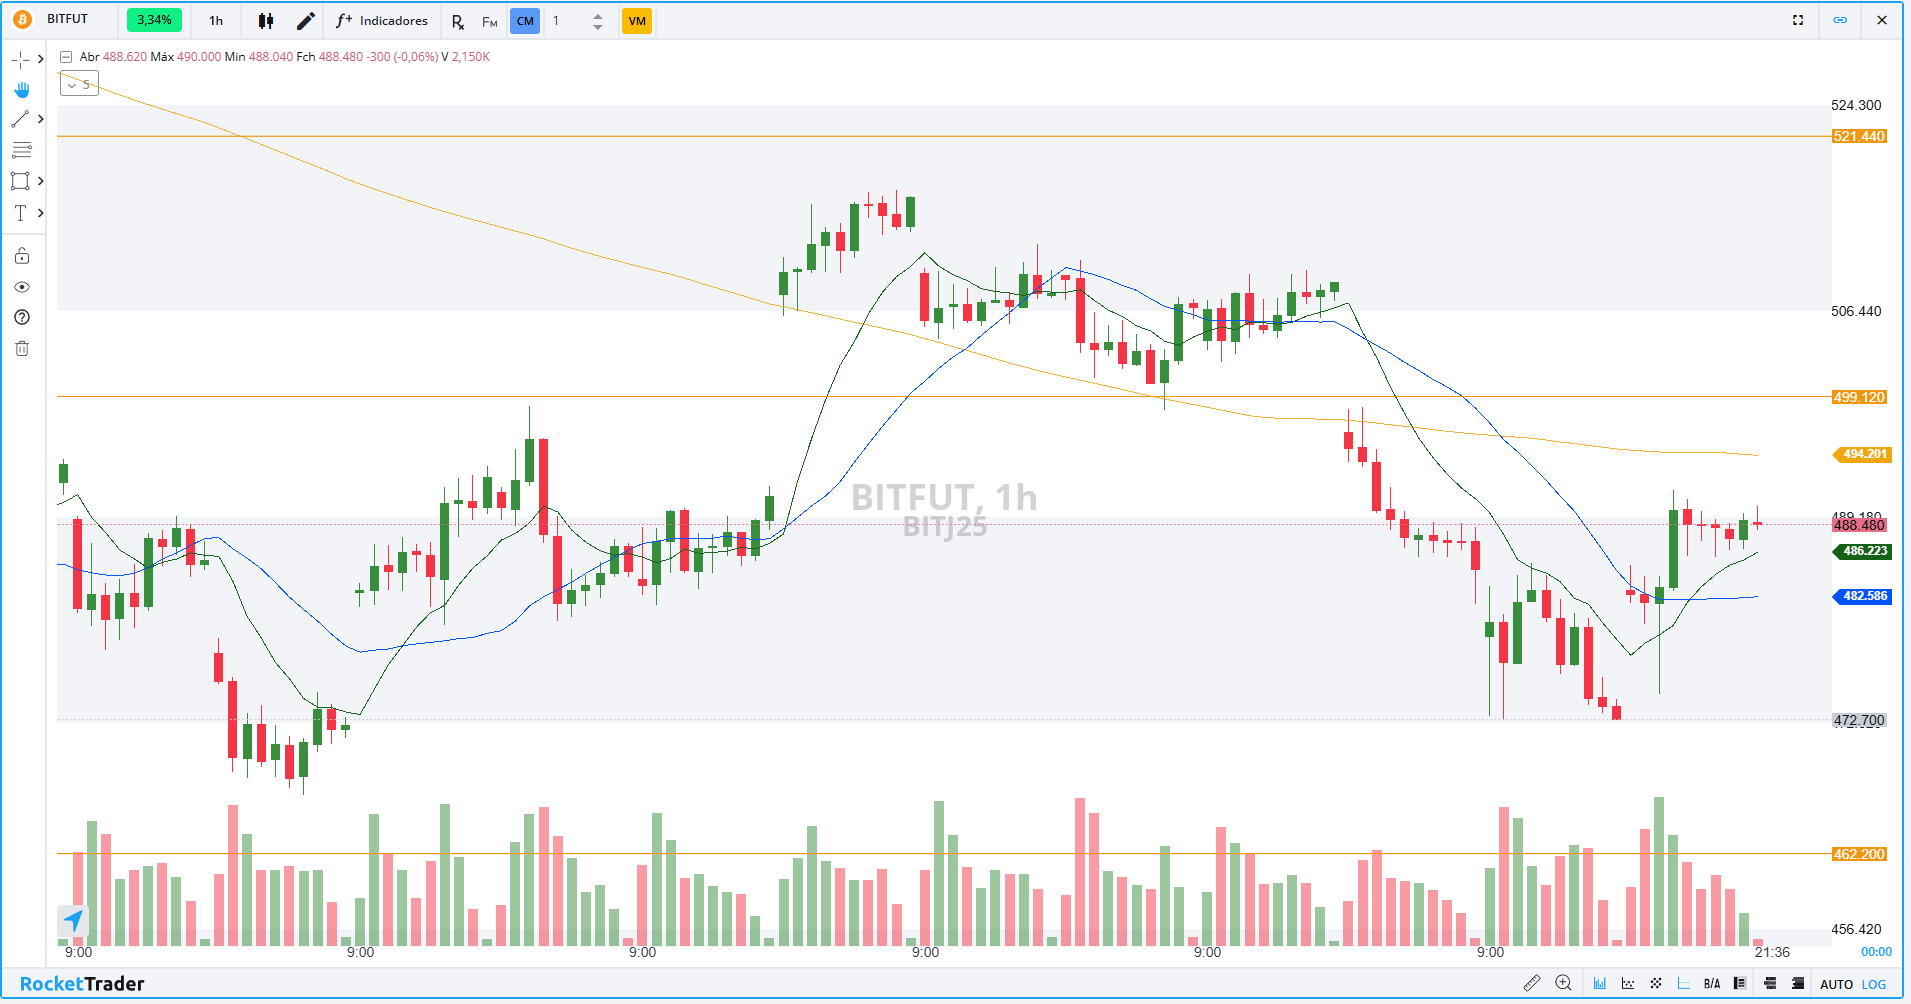Pick the rectangle shape tool

tap(20, 181)
